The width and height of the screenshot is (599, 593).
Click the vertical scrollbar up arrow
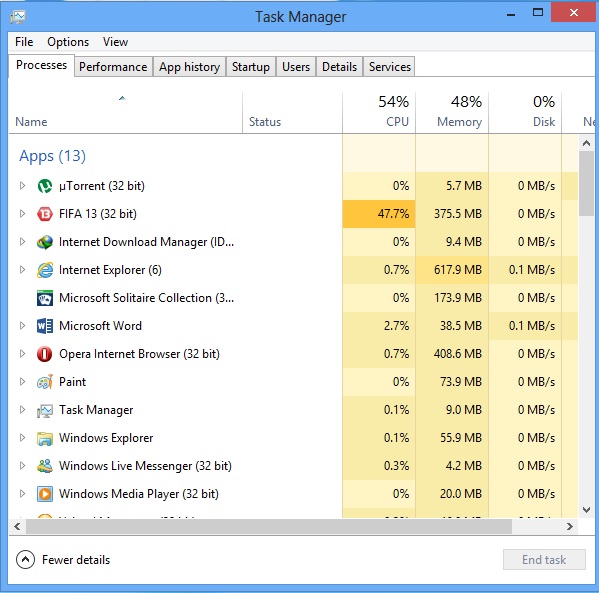pyautogui.click(x=586, y=143)
